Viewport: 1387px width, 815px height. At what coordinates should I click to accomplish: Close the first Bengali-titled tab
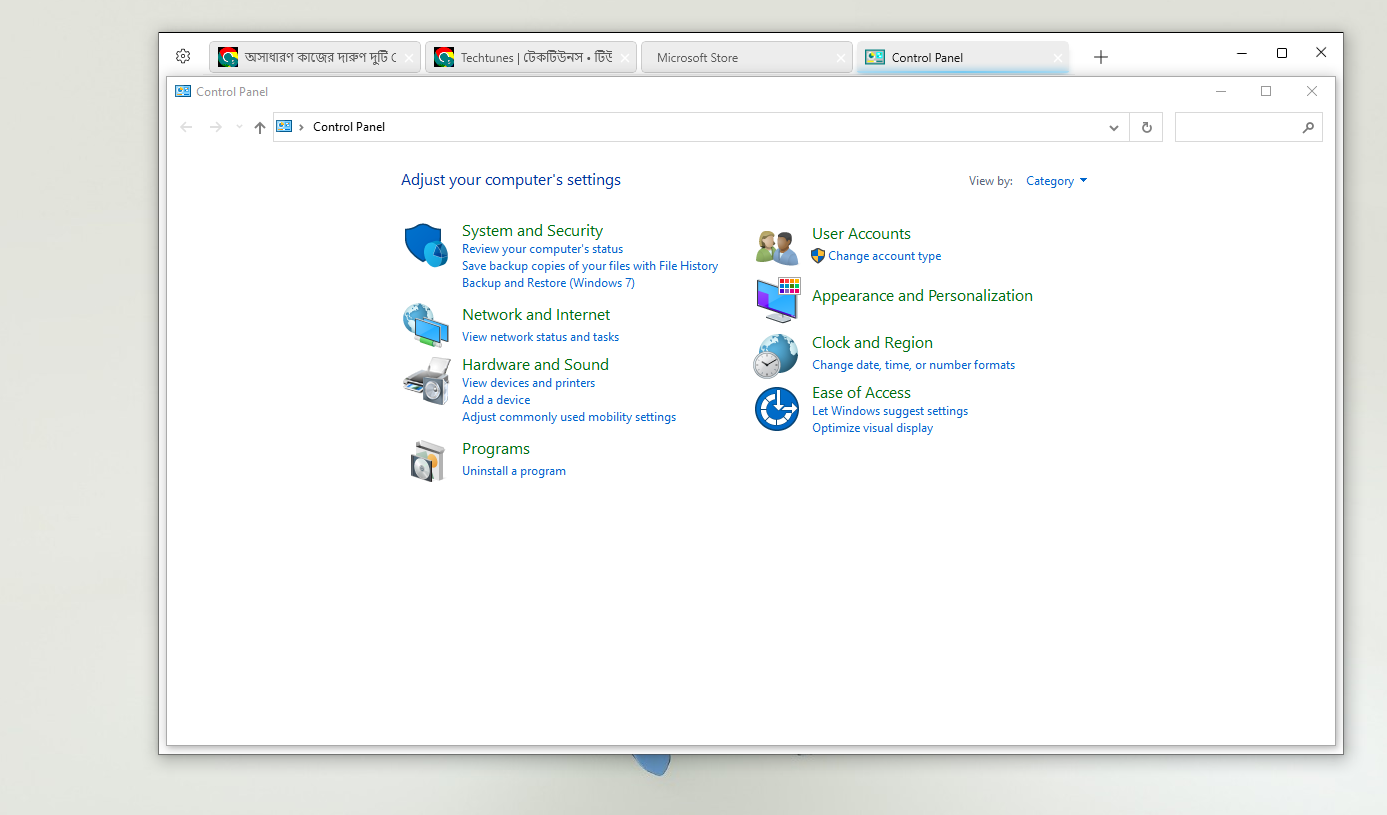[x=409, y=58]
